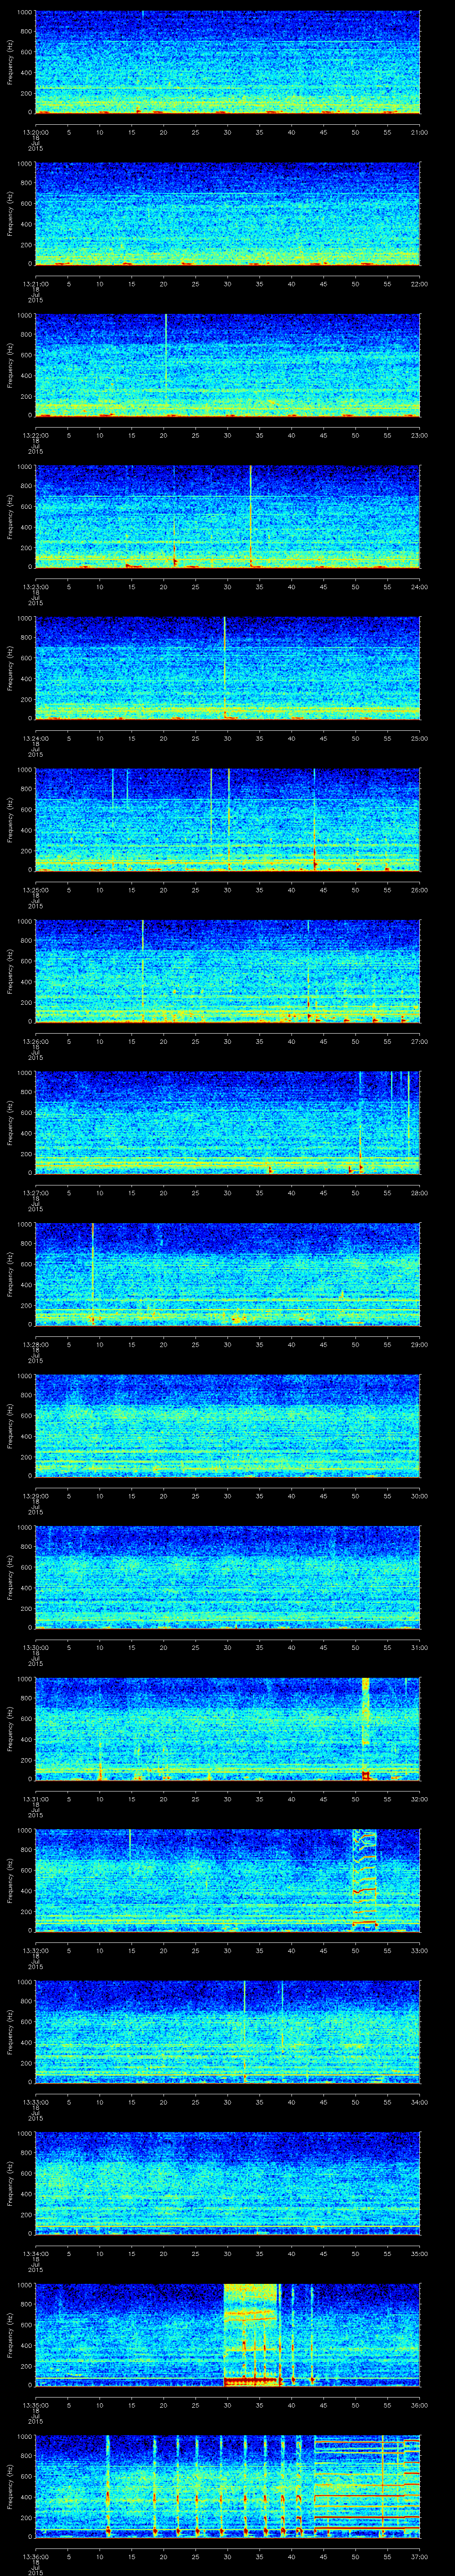Pick the '13:29:00' start time label
Screen dimensions: 455x2576
pyautogui.click(x=36, y=1496)
